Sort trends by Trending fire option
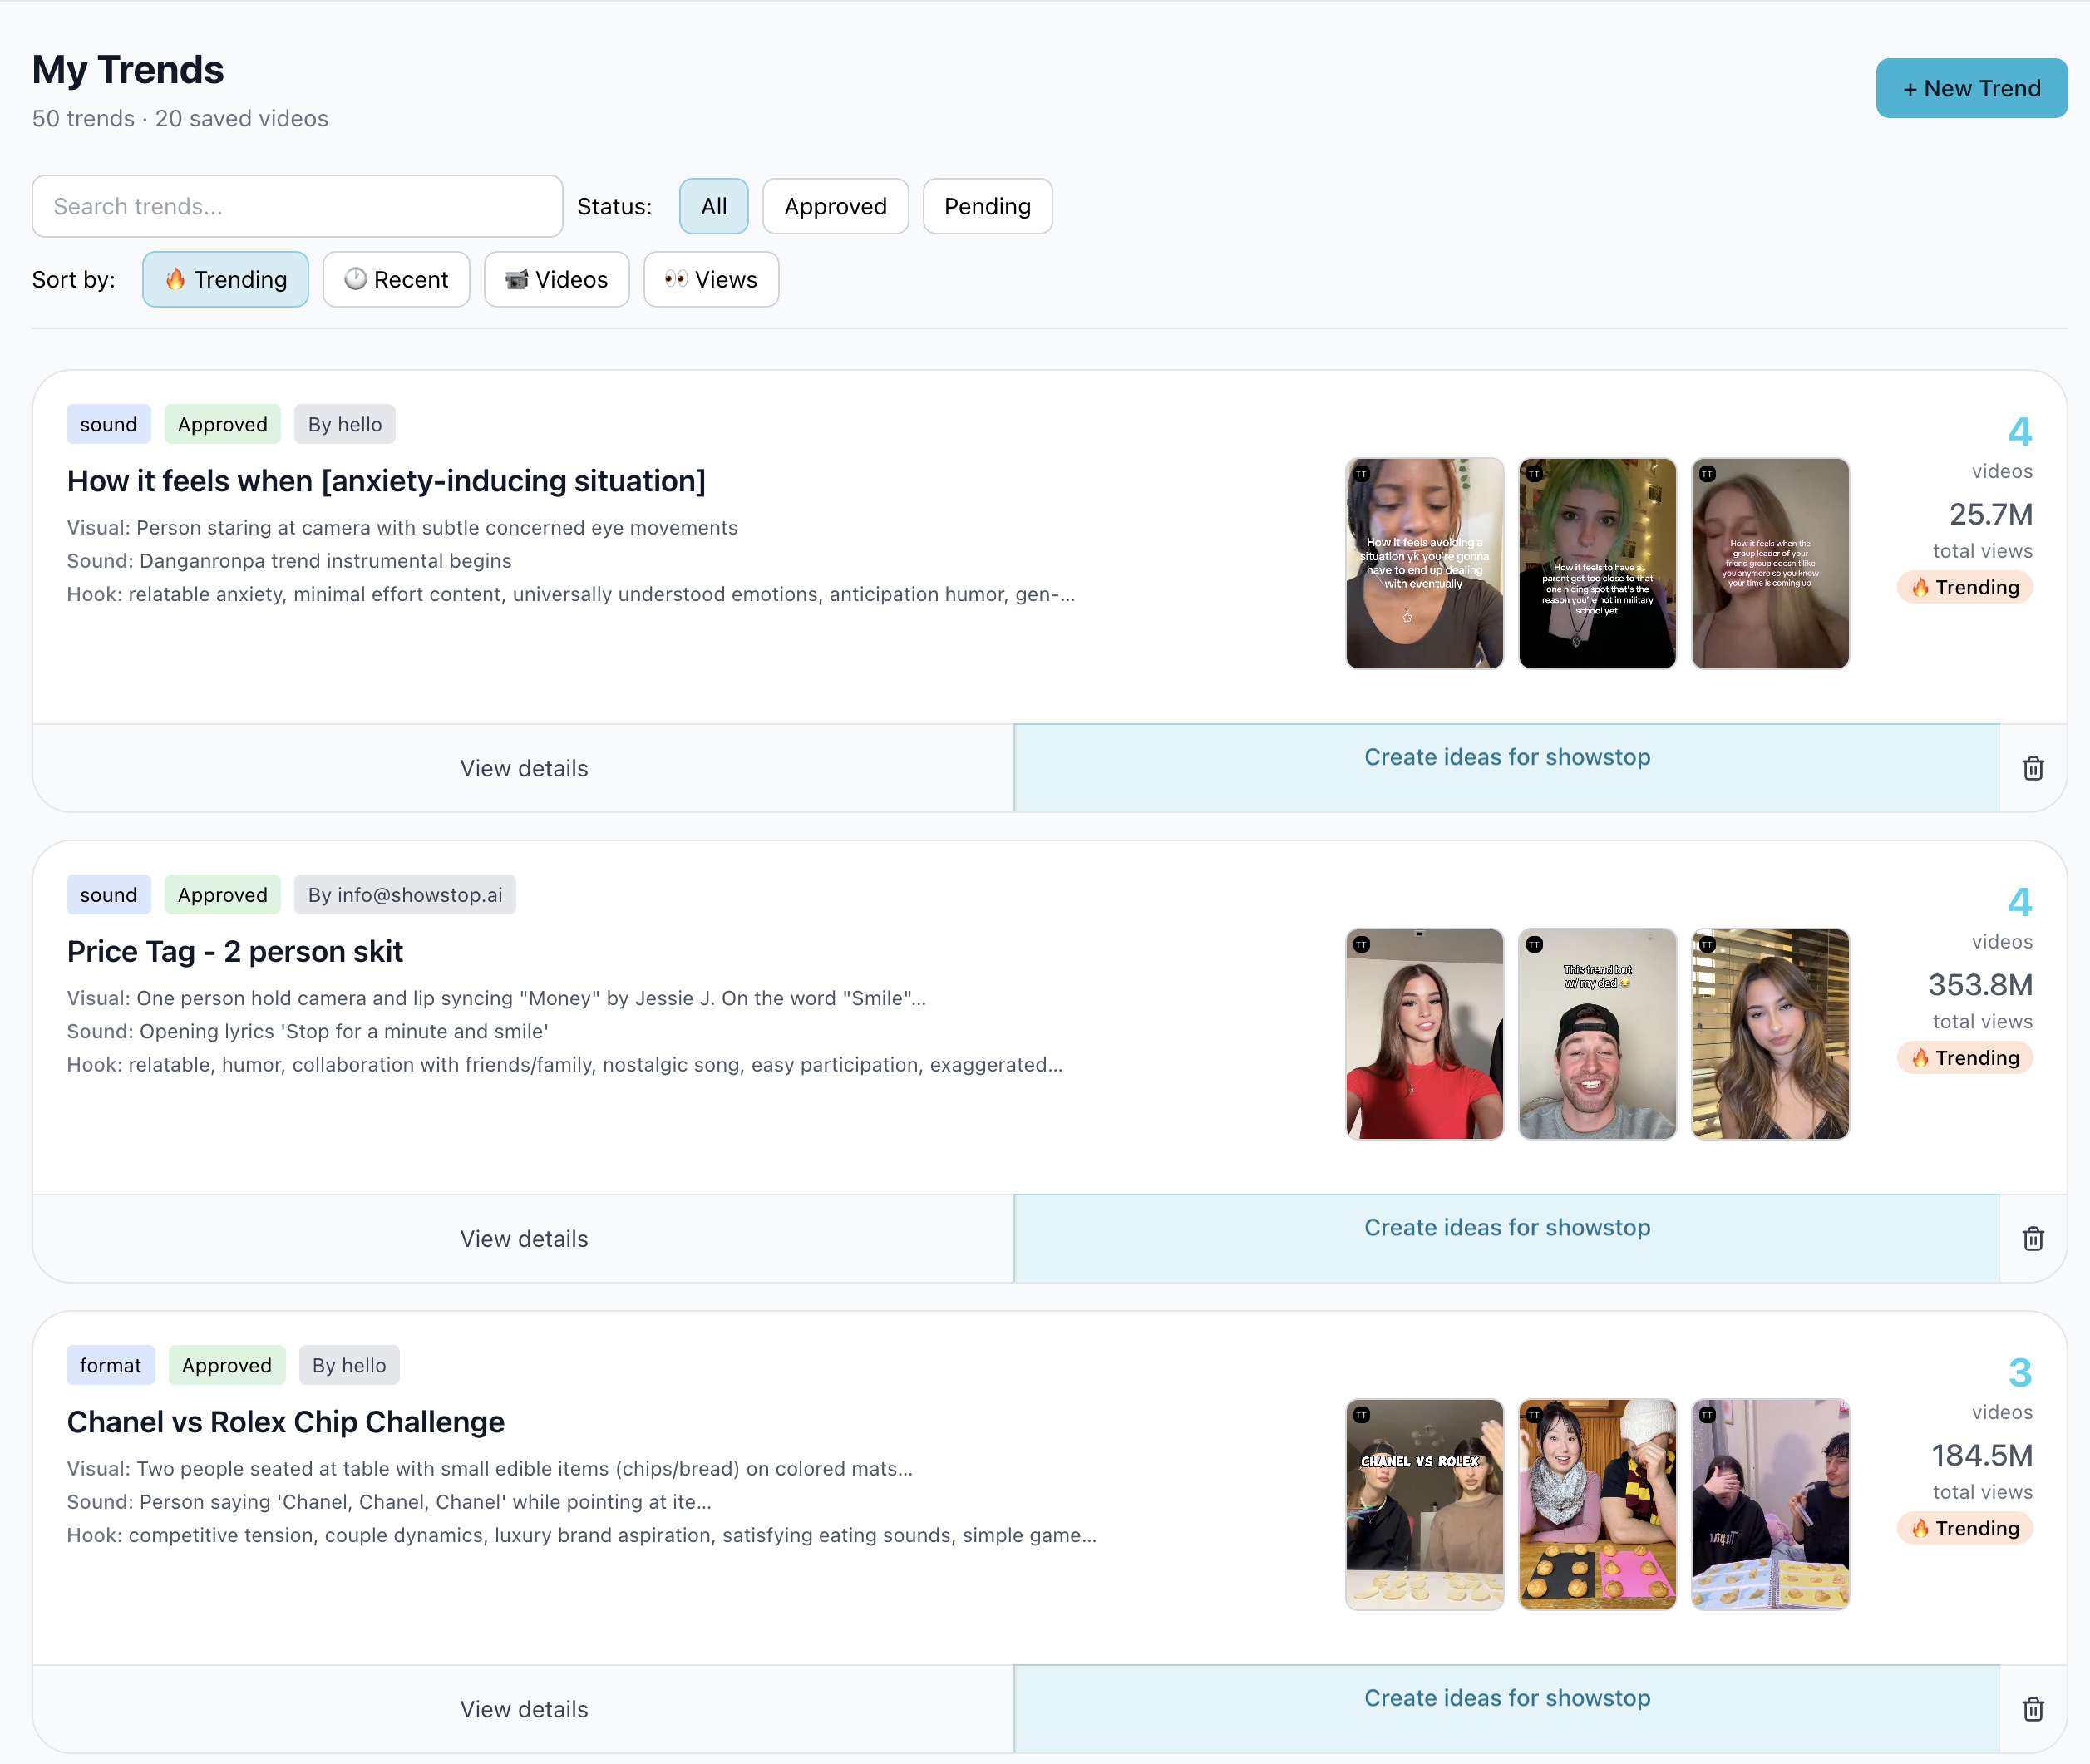2090x1764 pixels. coord(225,279)
